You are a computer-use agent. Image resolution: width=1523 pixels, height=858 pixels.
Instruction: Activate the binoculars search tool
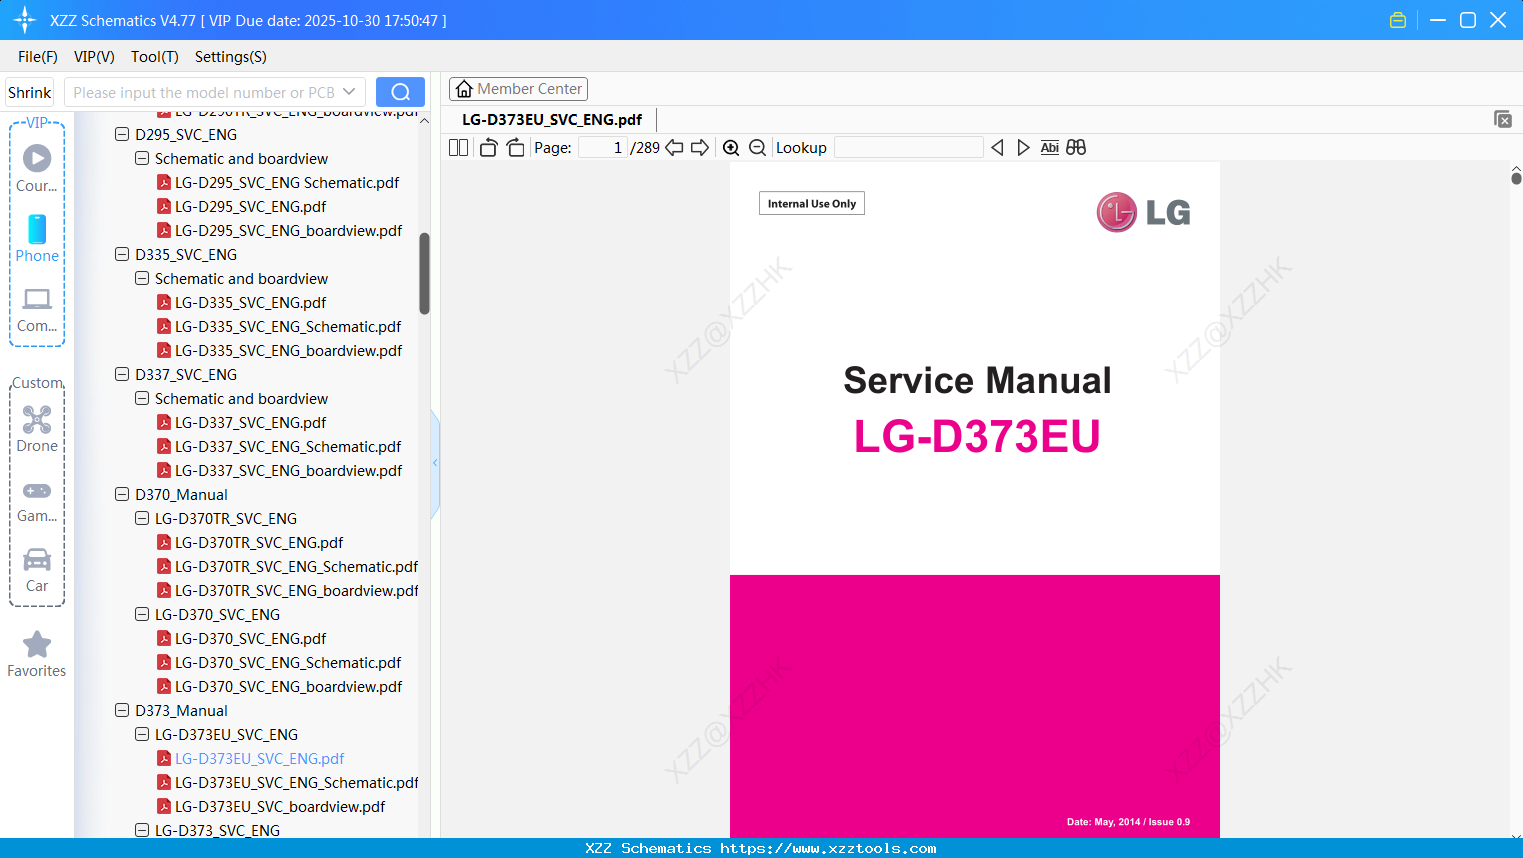coord(1076,147)
